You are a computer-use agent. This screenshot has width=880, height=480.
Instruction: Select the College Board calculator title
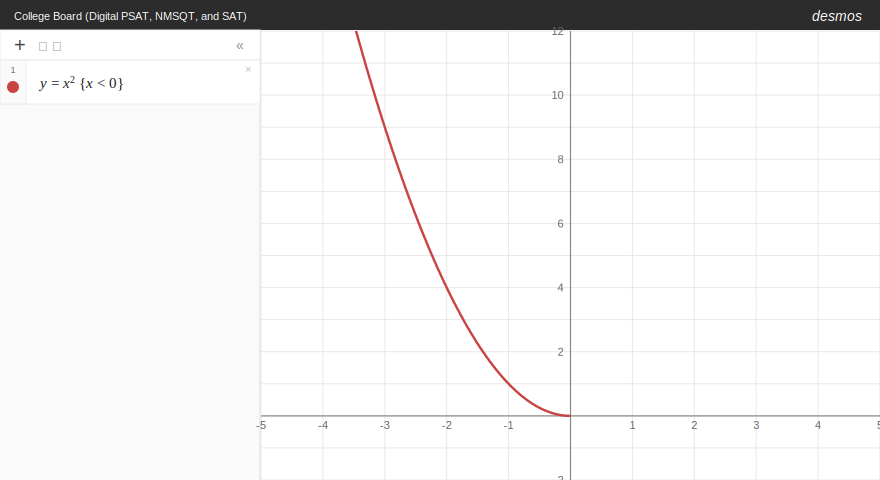(130, 16)
